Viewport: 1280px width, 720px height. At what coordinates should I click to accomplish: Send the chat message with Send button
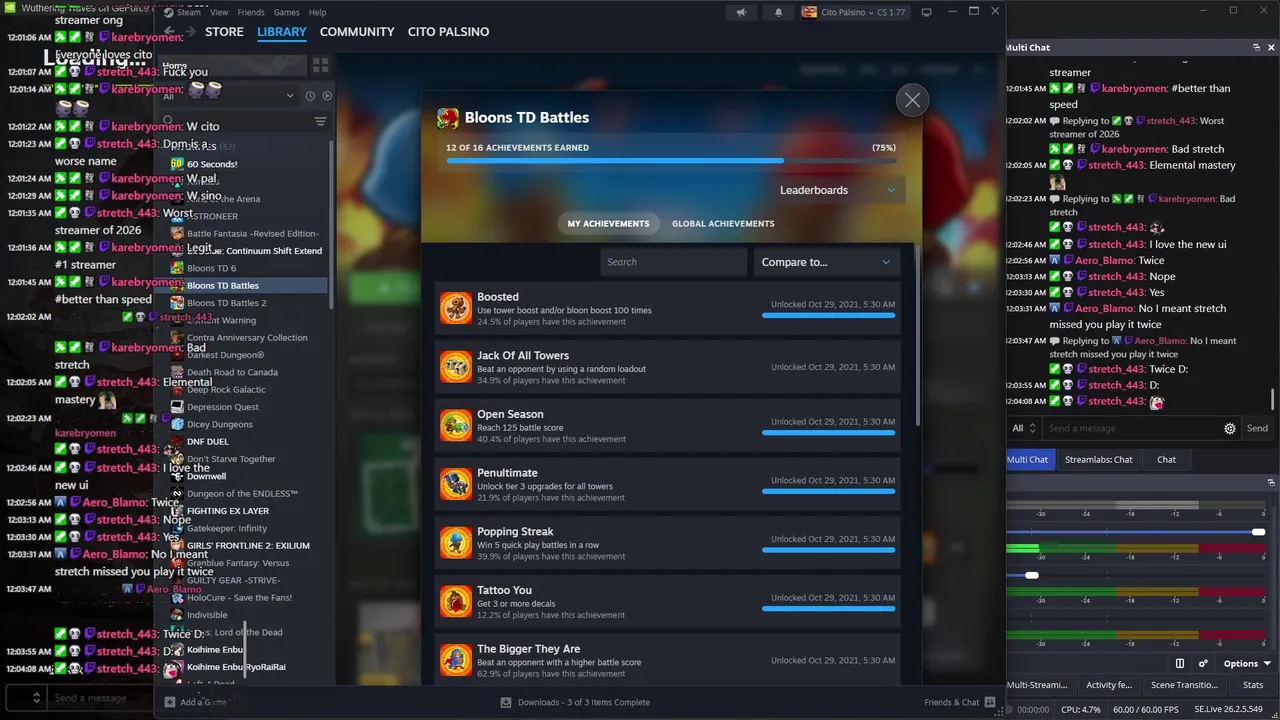pos(1257,428)
